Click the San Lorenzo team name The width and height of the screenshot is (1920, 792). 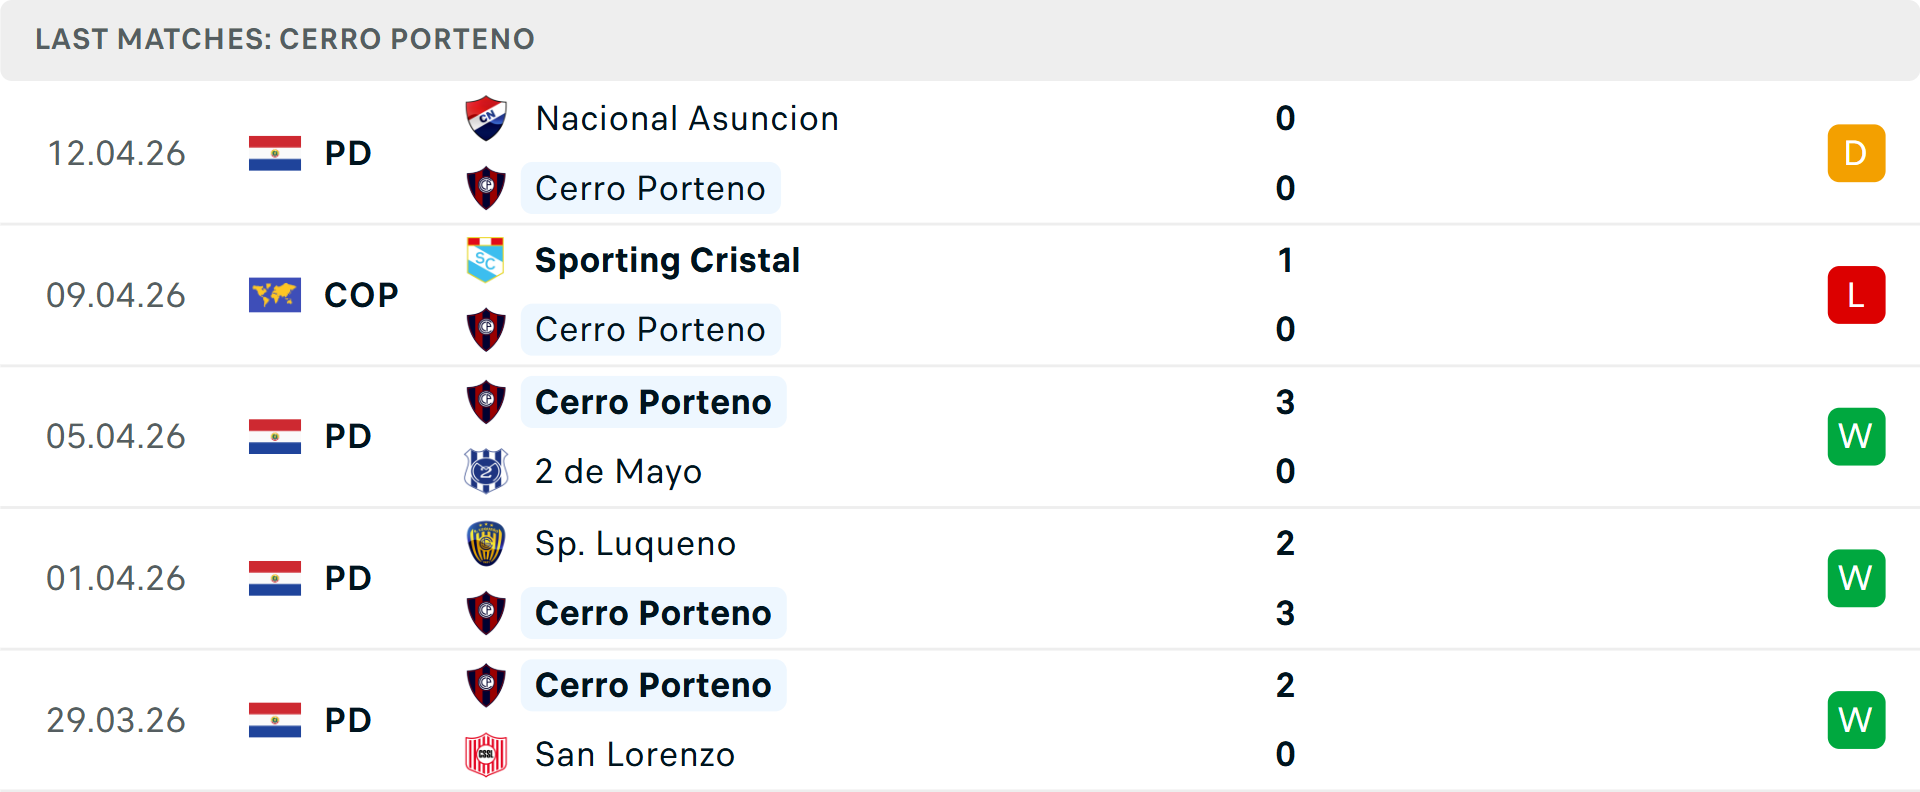635,754
